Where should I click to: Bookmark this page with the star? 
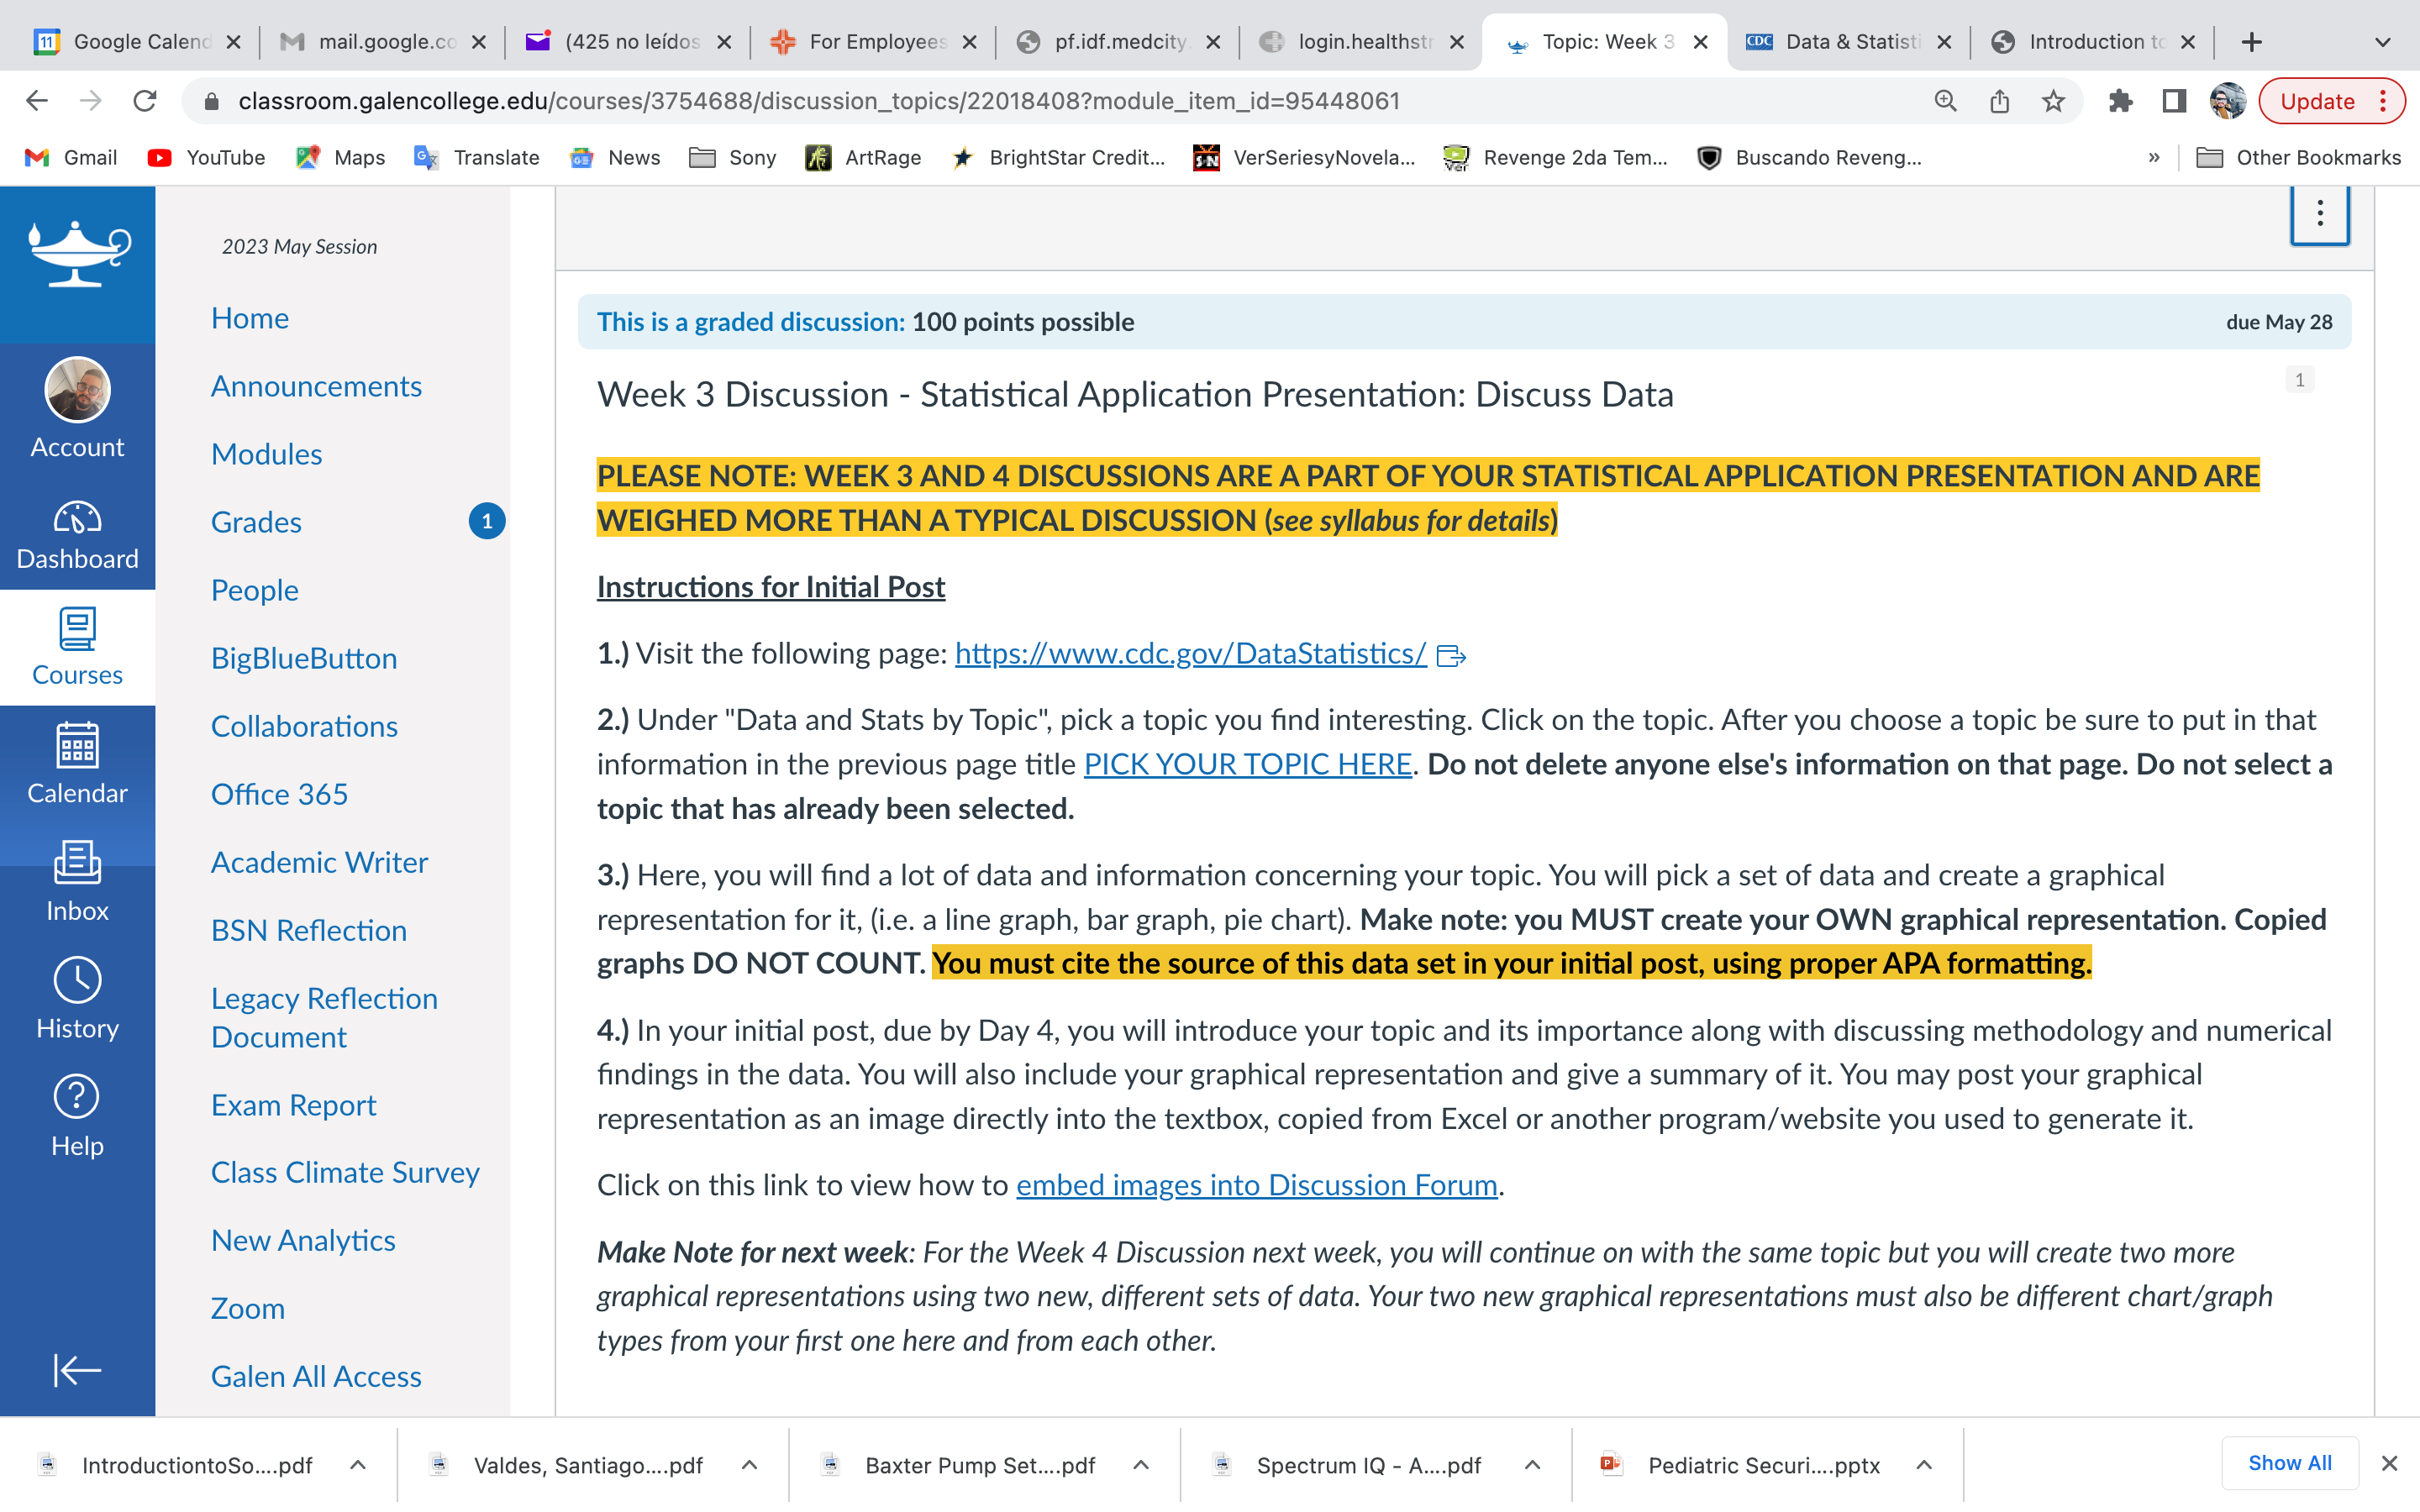pyautogui.click(x=2053, y=101)
